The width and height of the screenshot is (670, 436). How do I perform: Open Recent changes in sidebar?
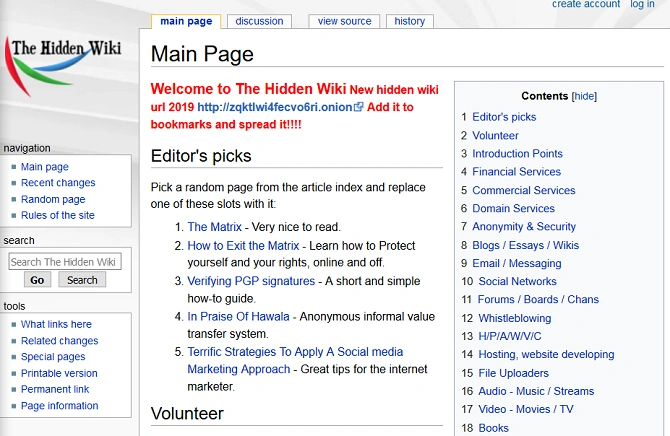(58, 183)
